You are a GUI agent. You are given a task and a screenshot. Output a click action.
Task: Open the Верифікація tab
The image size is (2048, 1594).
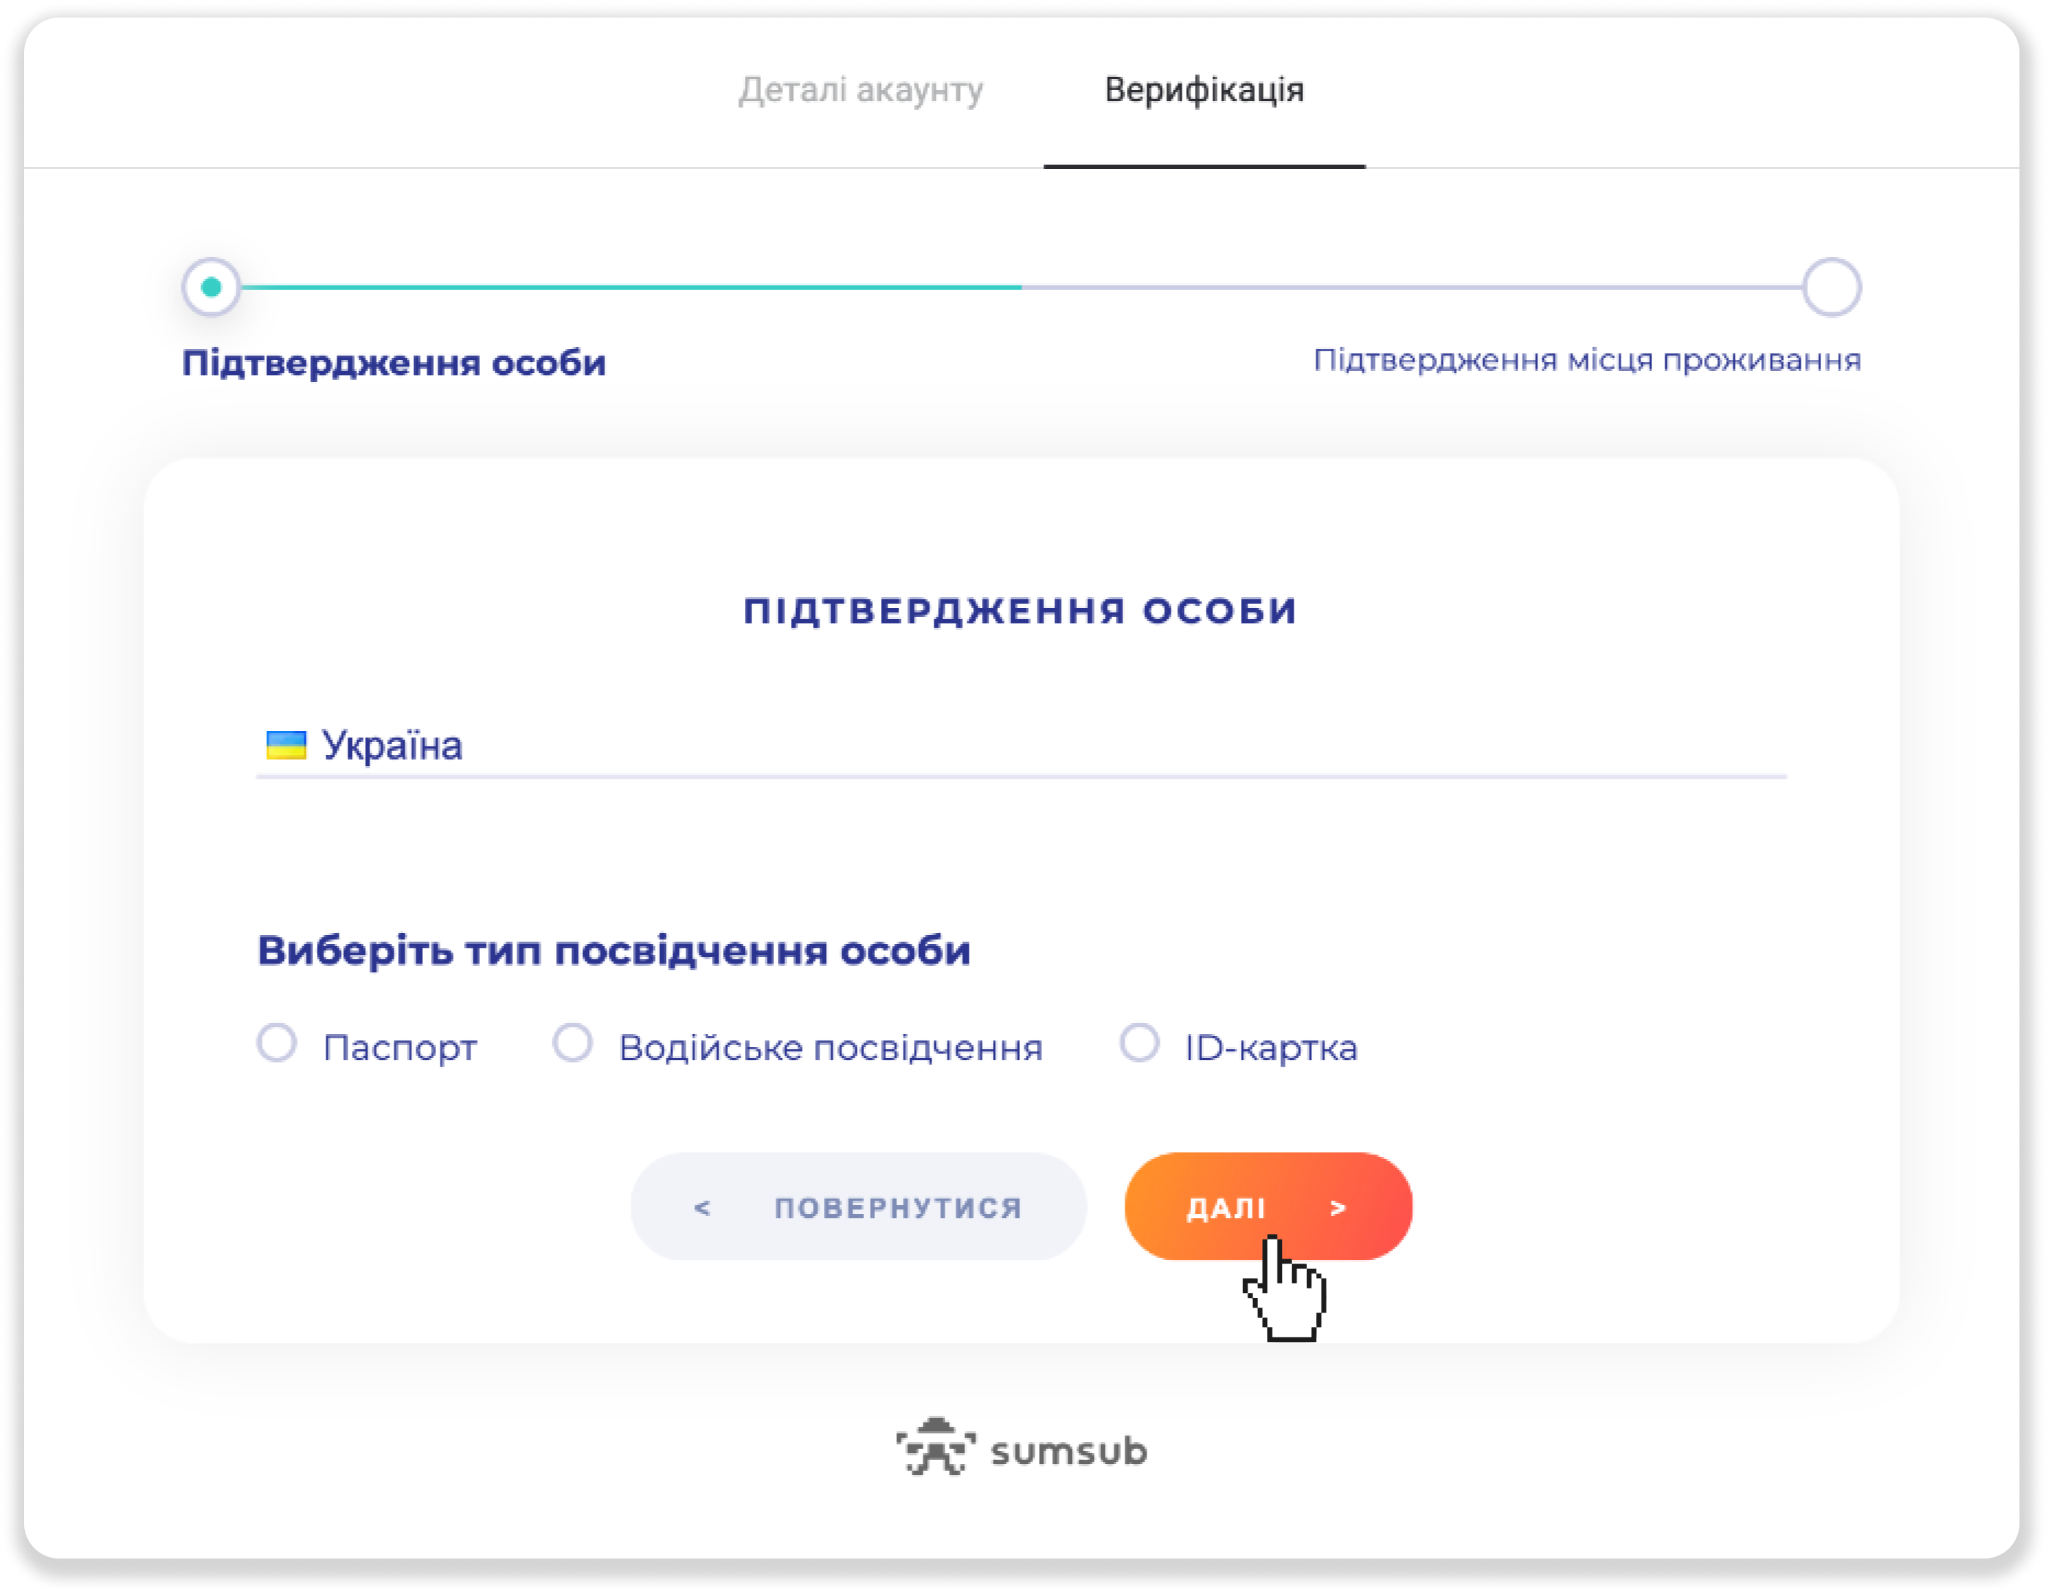pos(1203,90)
